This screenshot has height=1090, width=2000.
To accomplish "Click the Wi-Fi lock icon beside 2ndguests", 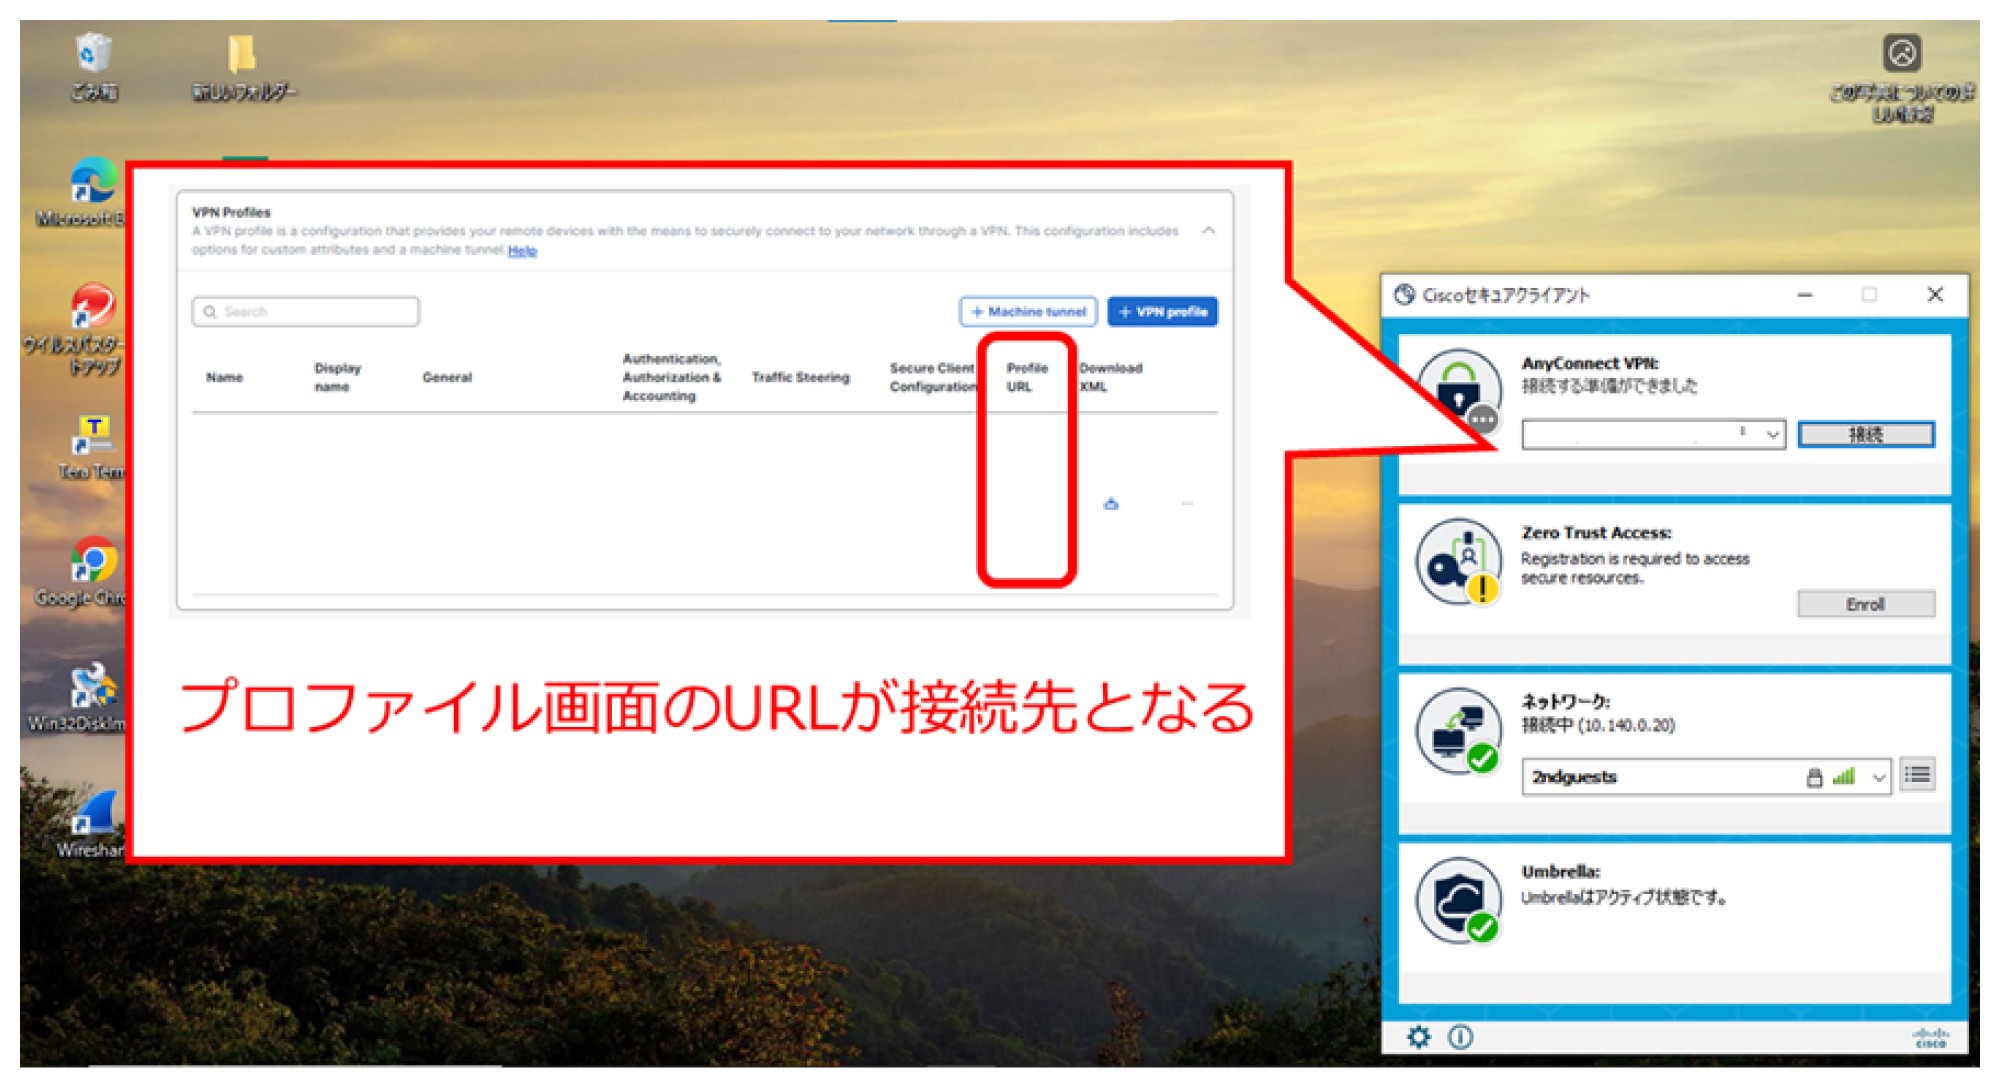I will pyautogui.click(x=1814, y=777).
